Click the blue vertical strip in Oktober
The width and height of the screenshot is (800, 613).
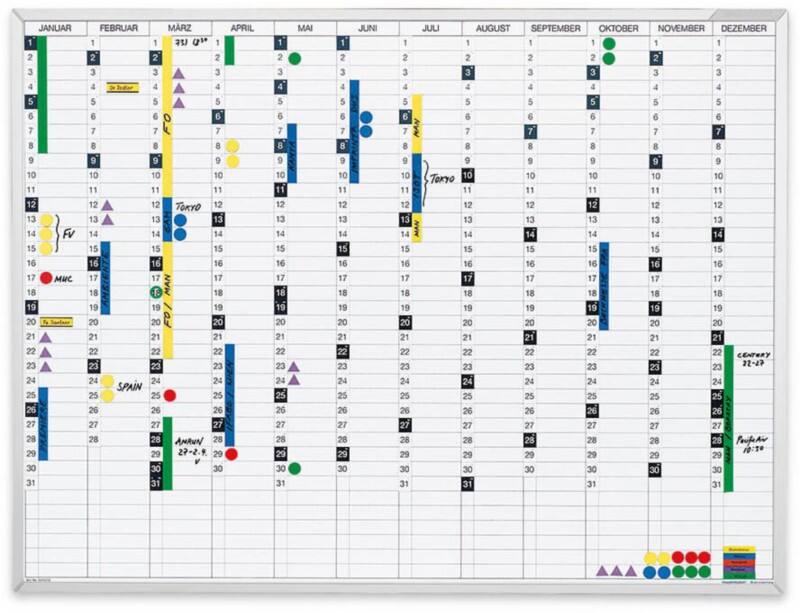tap(604, 285)
